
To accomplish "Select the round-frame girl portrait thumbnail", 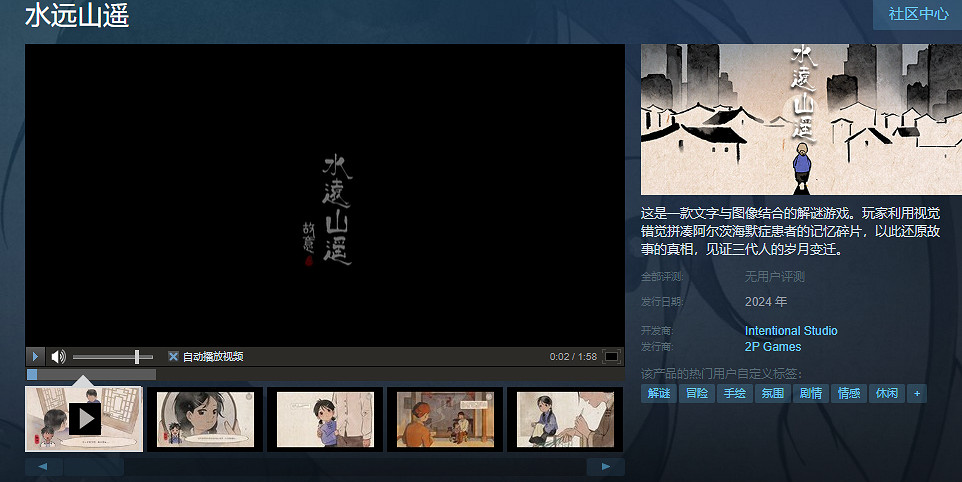I will click(205, 419).
